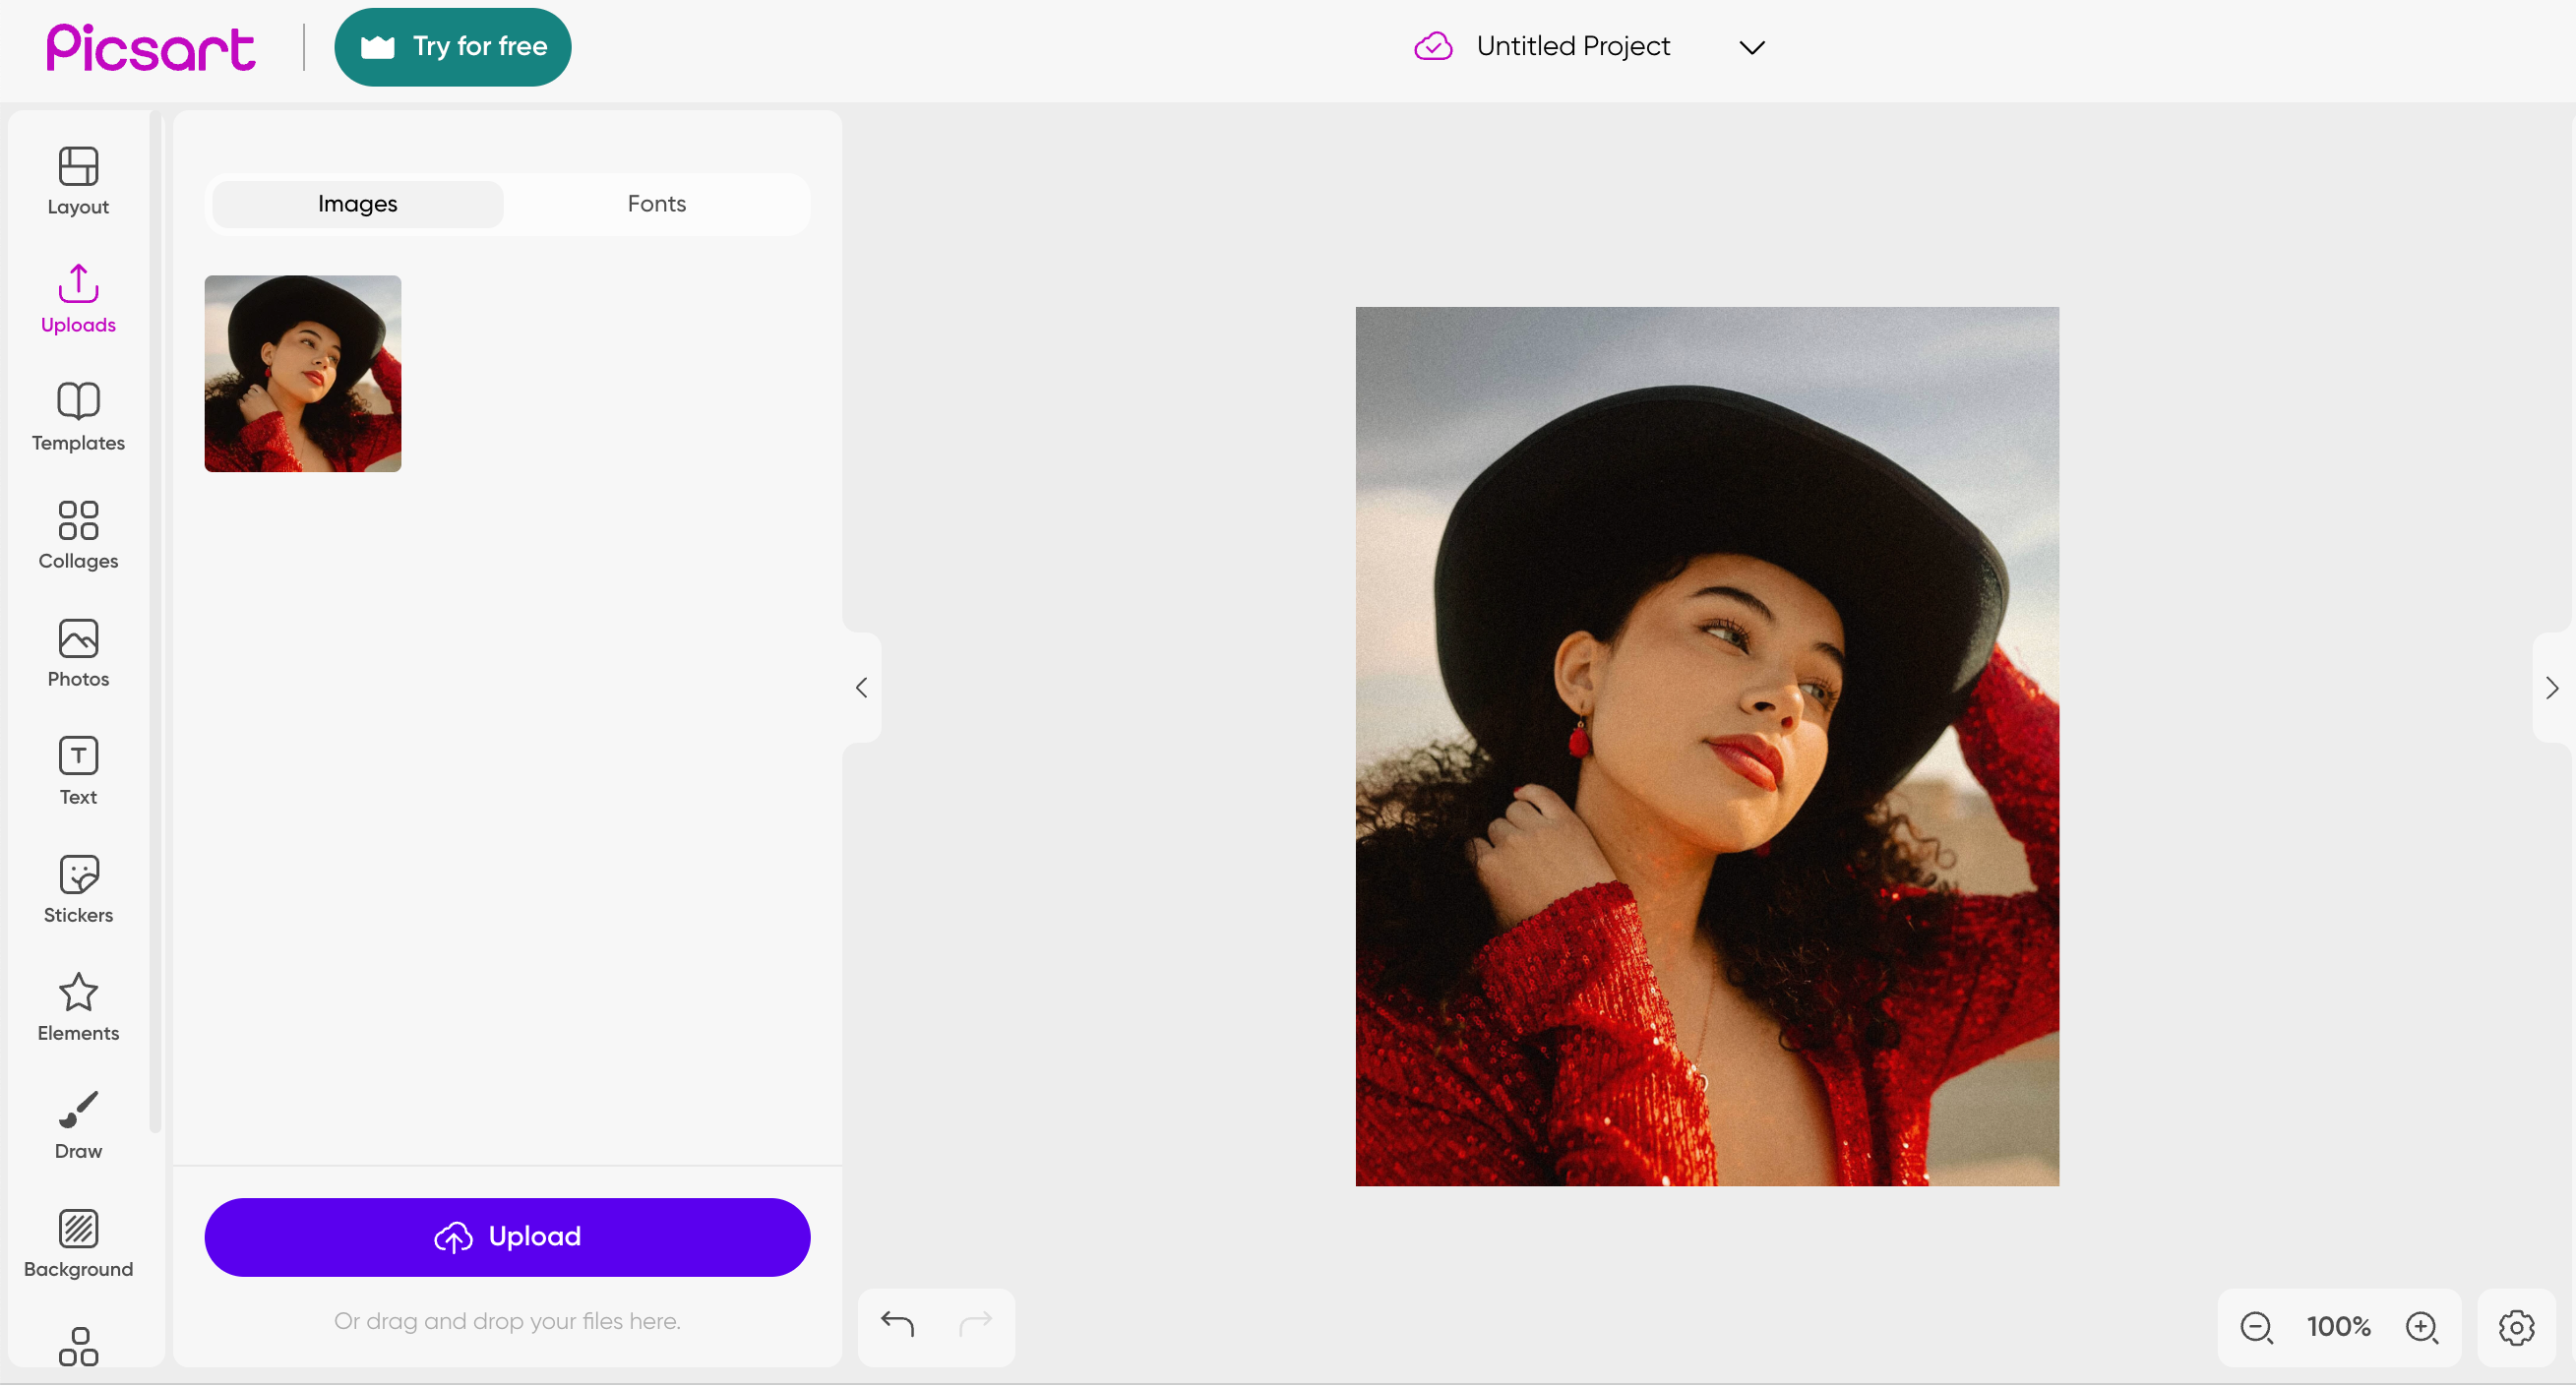This screenshot has height=1387, width=2576.
Task: Click the 100% zoom level
Action: 2338,1327
